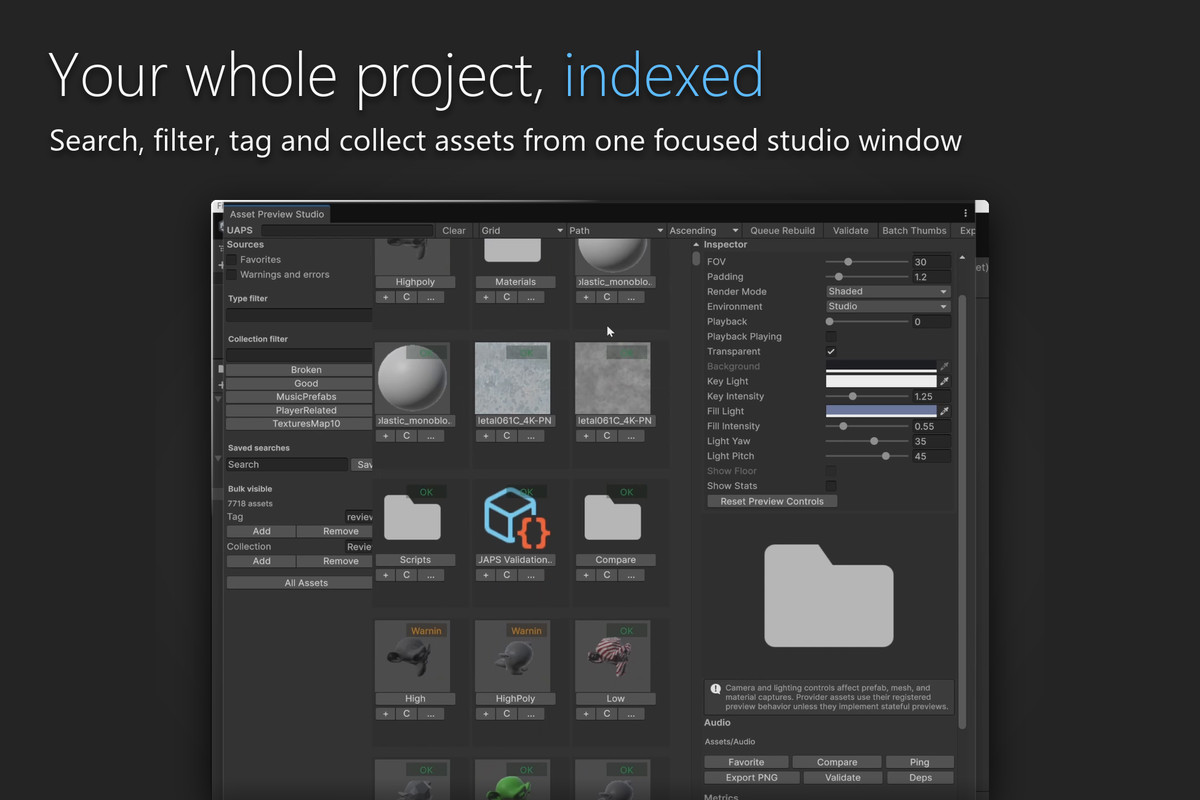Collapse the Inspector section triangle
This screenshot has width=1200, height=800.
[697, 245]
